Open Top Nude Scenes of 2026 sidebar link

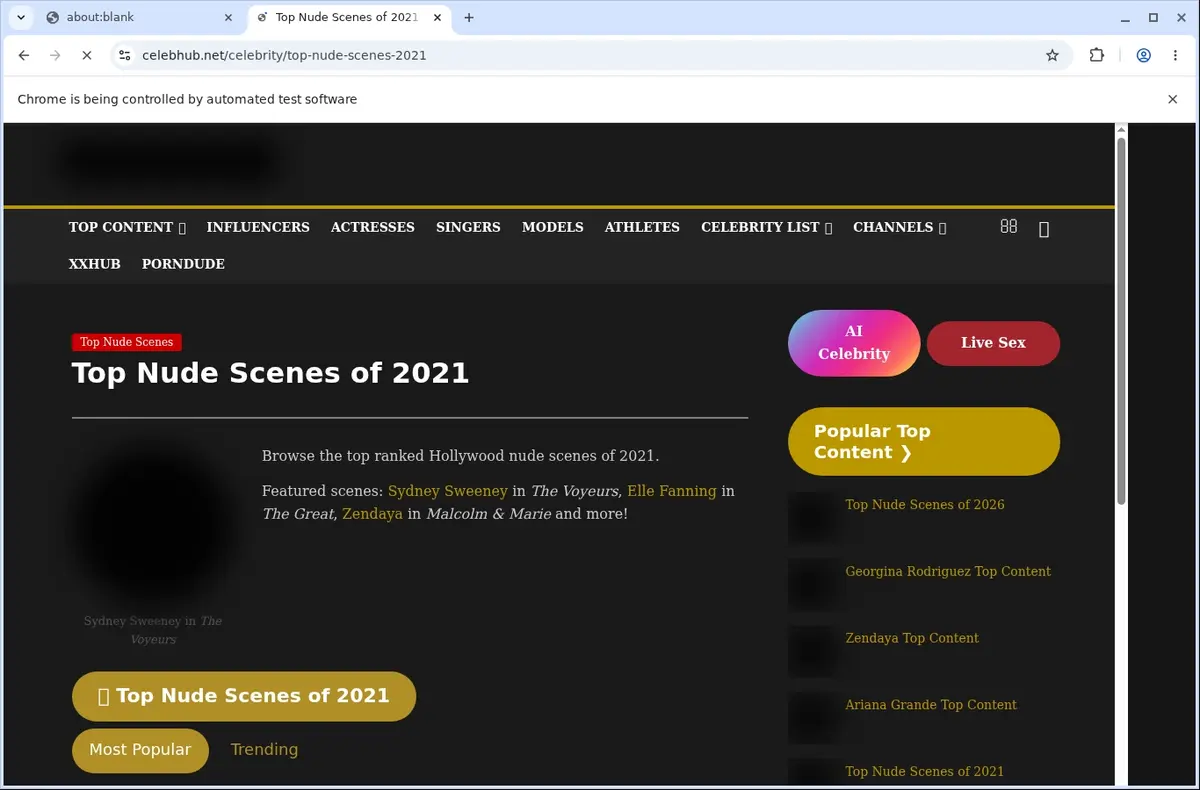pos(925,505)
